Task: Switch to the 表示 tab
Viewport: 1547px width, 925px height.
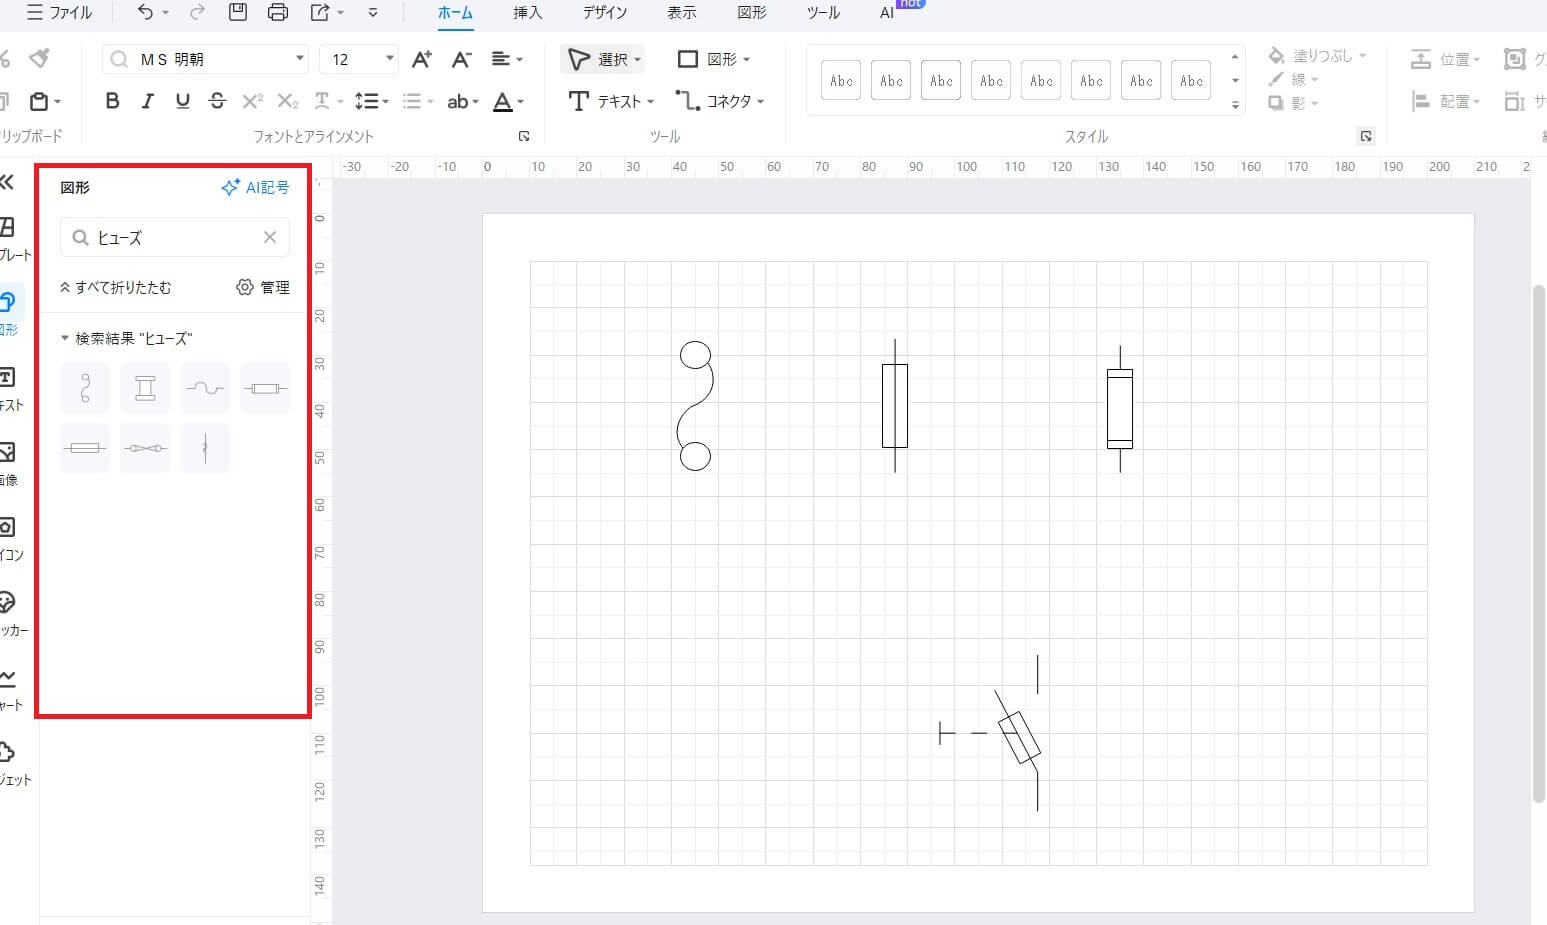Action: (682, 13)
